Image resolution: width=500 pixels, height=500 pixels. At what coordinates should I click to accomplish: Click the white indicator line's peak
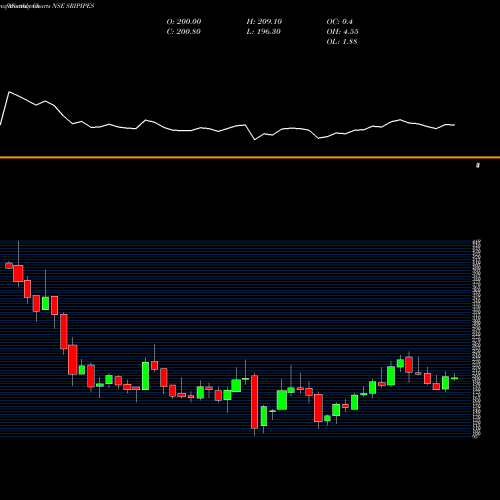[9, 92]
